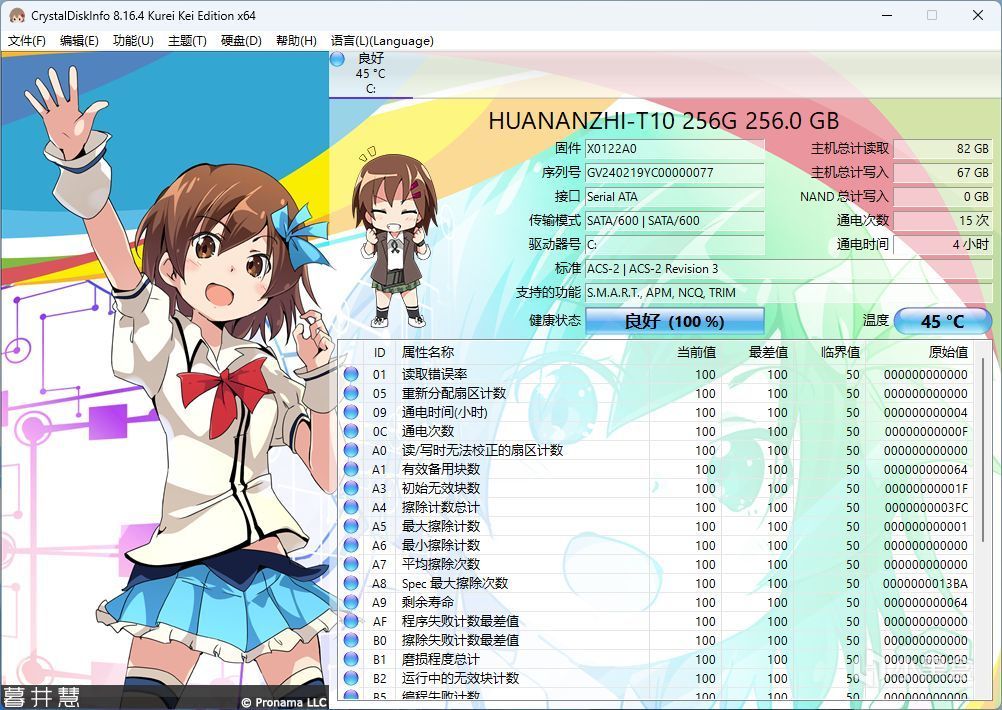The width and height of the screenshot is (1002, 710).
Task: Click the CrystalDiskInfo app icon in the title bar
Action: (x=17, y=15)
